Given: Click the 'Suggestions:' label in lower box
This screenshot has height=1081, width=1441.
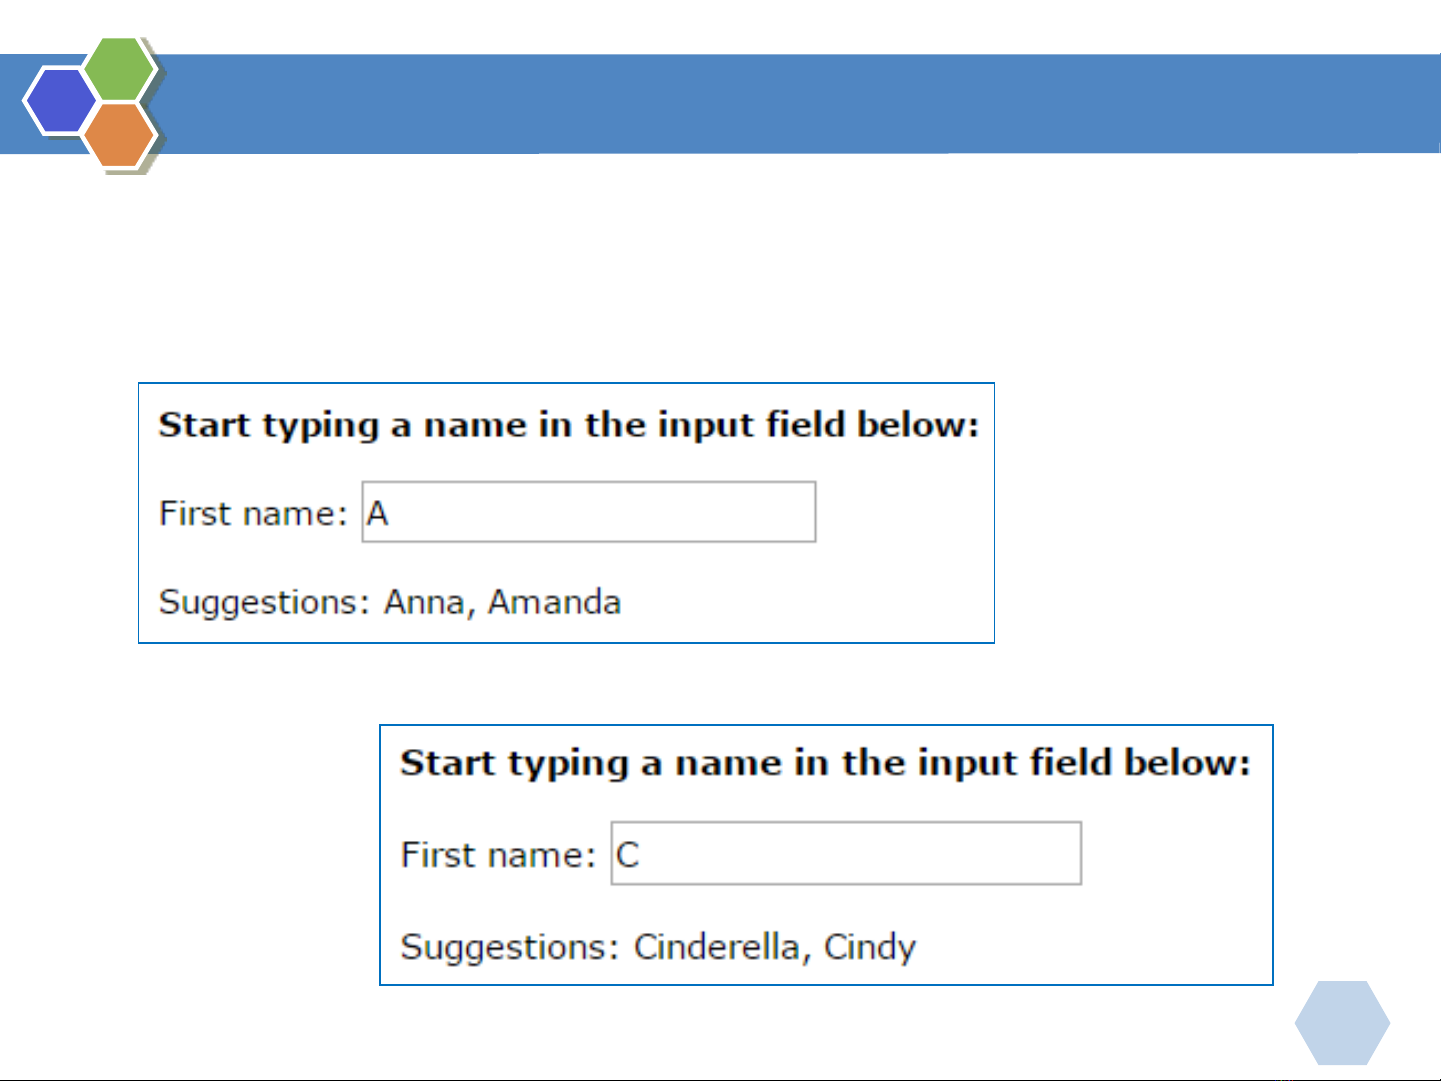Looking at the screenshot, I should [509, 946].
